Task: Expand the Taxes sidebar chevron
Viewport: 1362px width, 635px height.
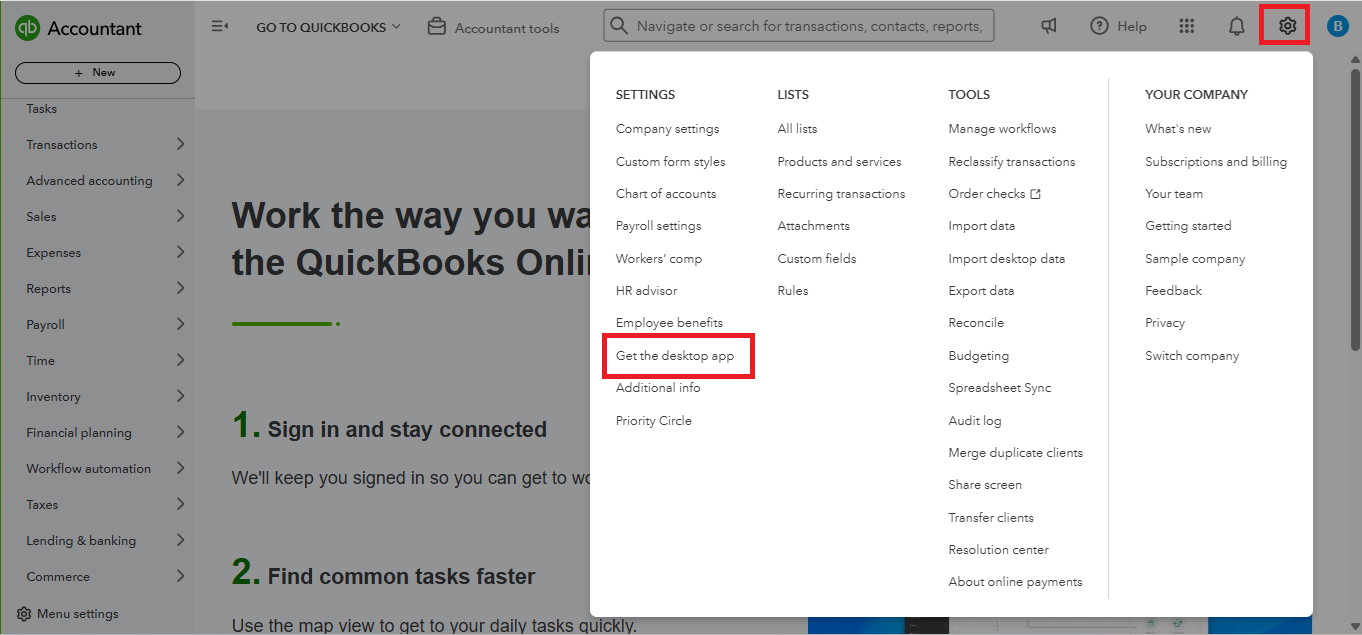Action: click(x=180, y=504)
